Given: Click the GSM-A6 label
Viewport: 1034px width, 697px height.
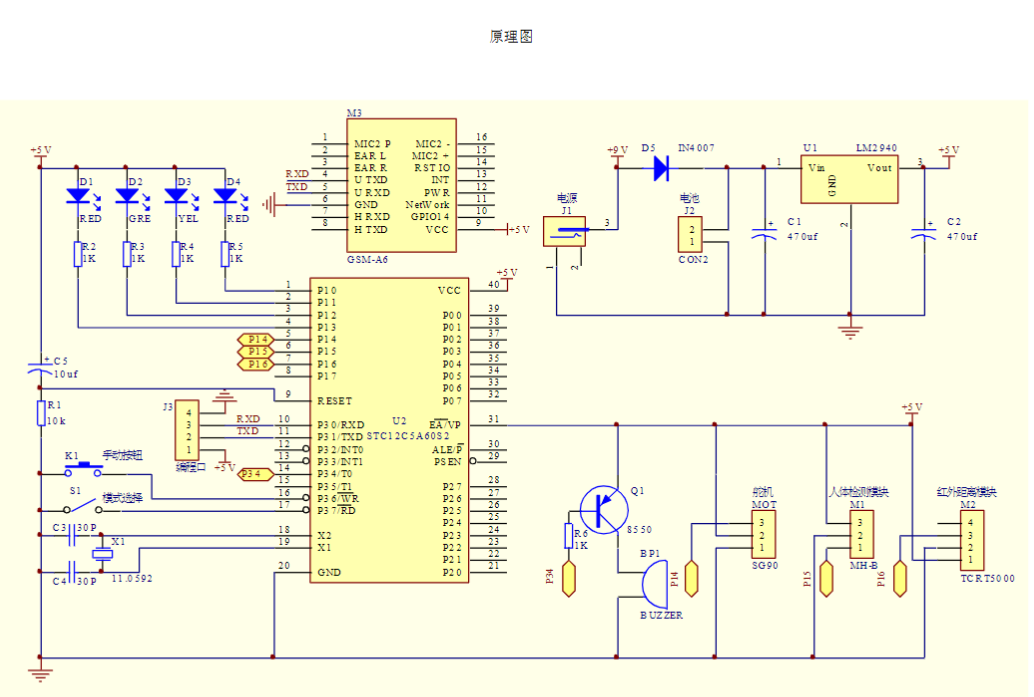Looking at the screenshot, I should tap(367, 260).
